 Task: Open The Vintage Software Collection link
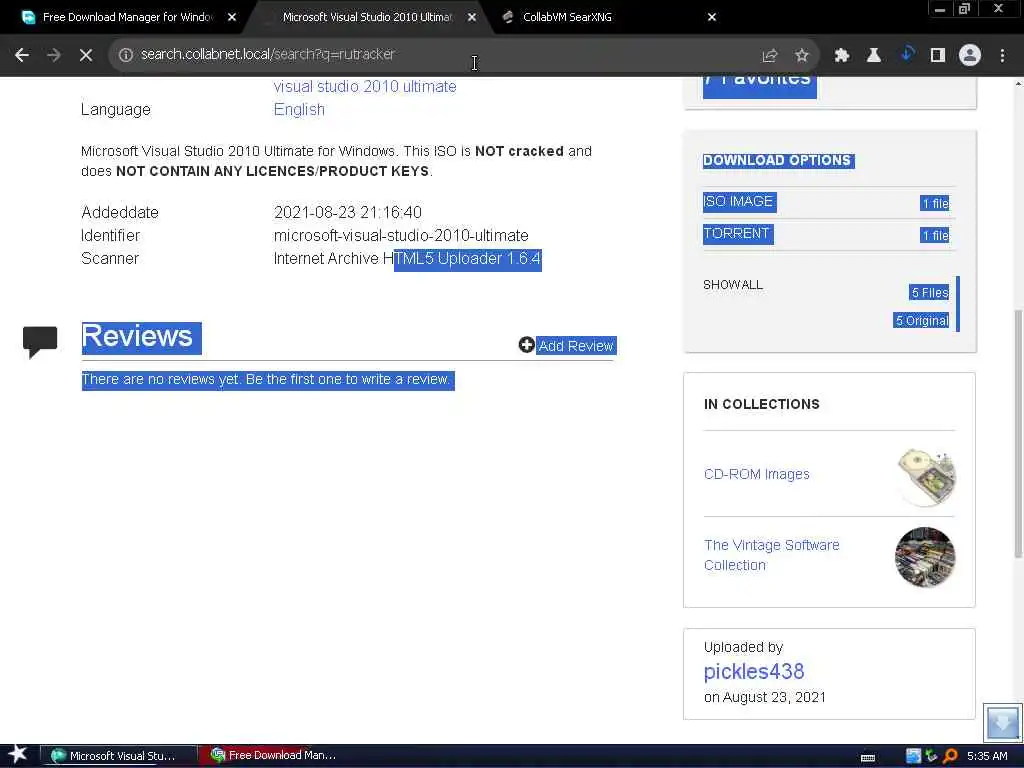point(771,554)
